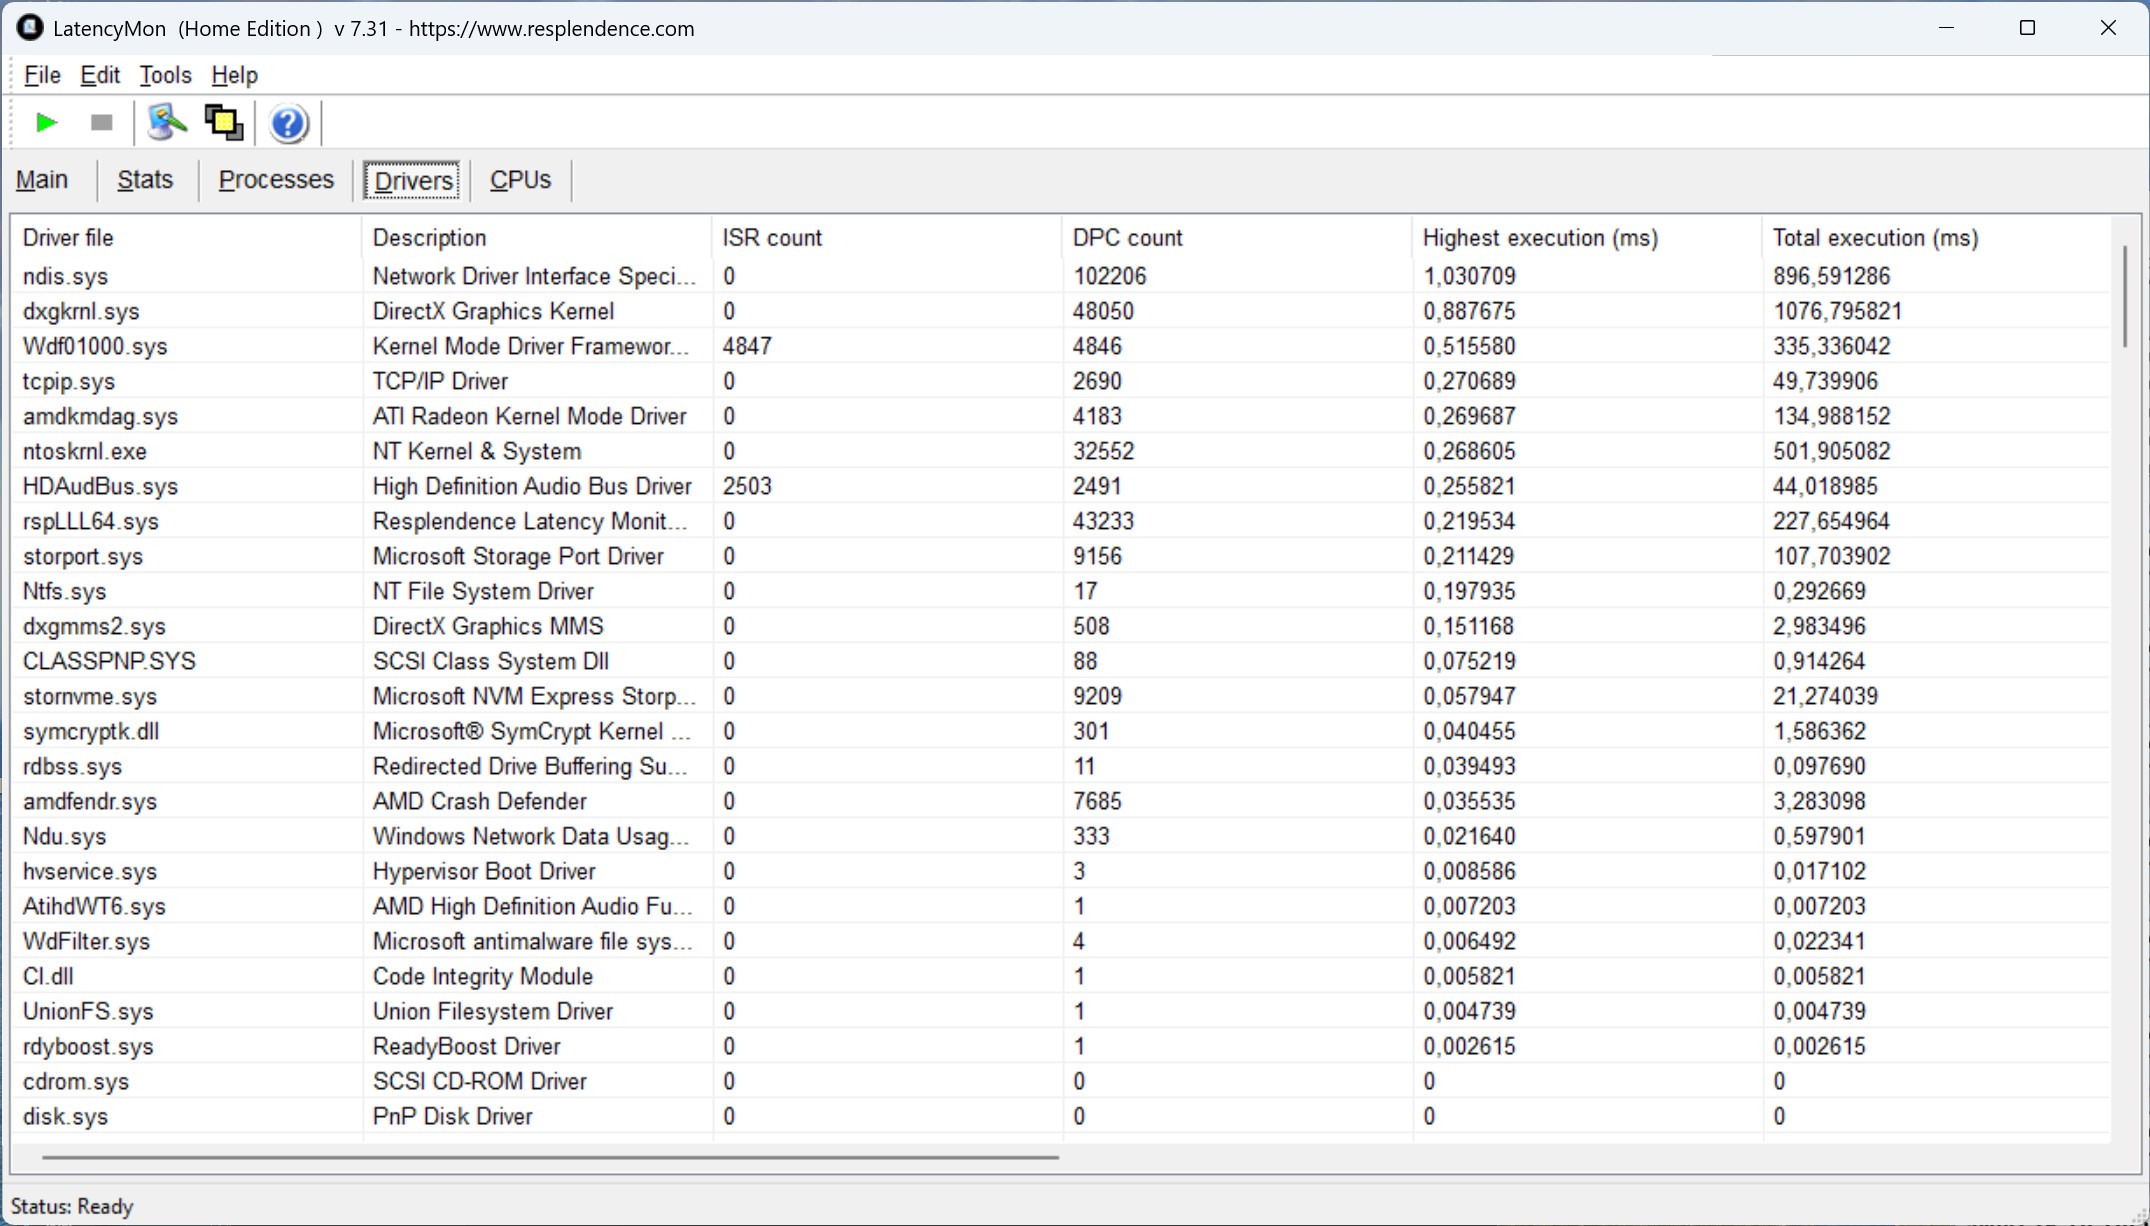The width and height of the screenshot is (2150, 1226).
Task: Click the overlapping windows toolbar icon
Action: coord(223,123)
